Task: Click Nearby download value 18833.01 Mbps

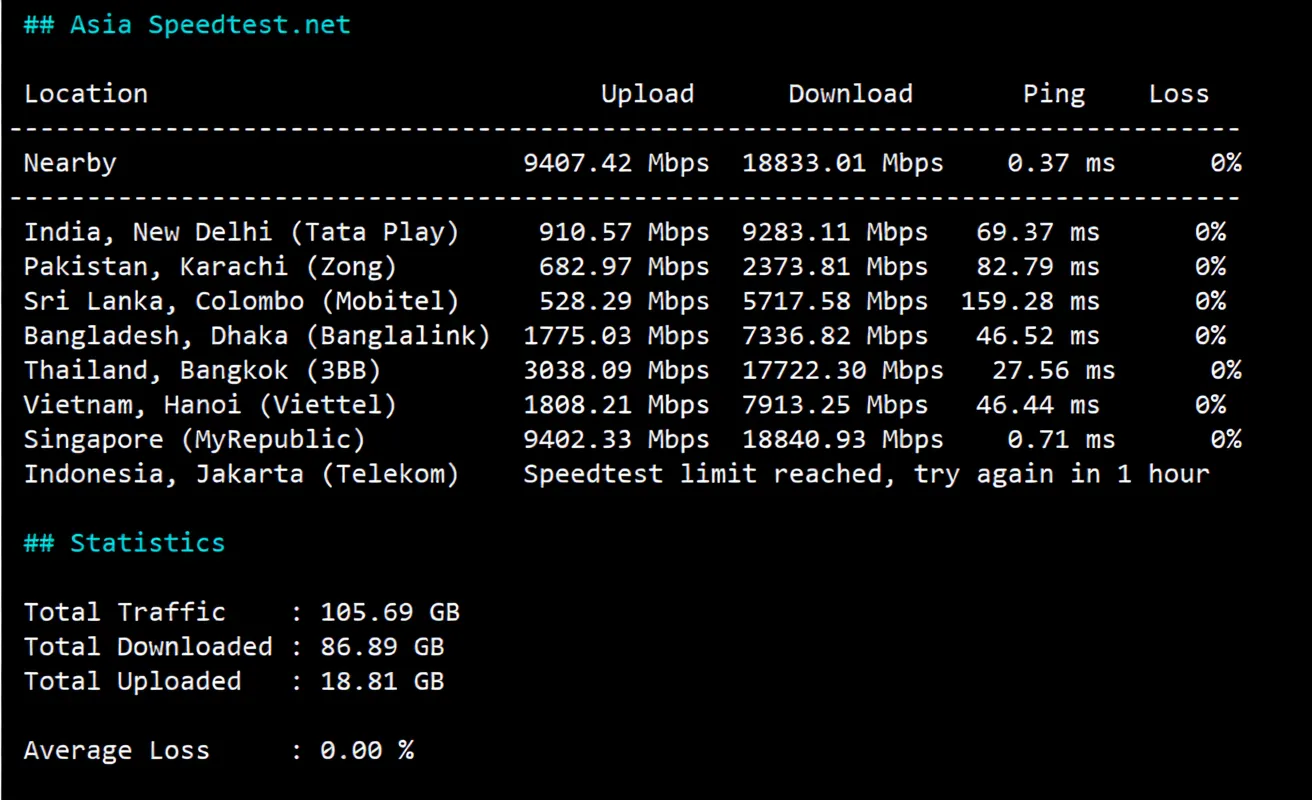Action: pos(842,163)
